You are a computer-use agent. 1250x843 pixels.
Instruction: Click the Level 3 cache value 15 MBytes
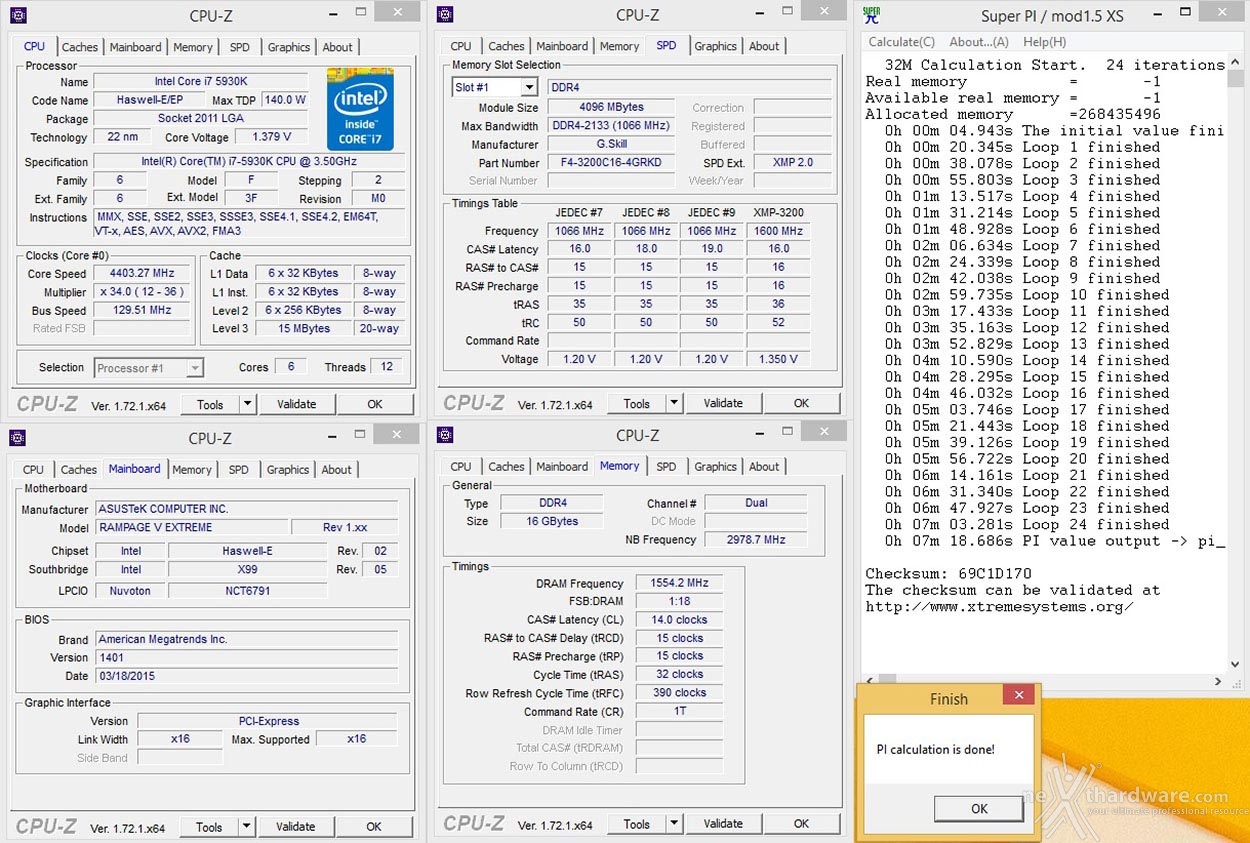coord(305,328)
